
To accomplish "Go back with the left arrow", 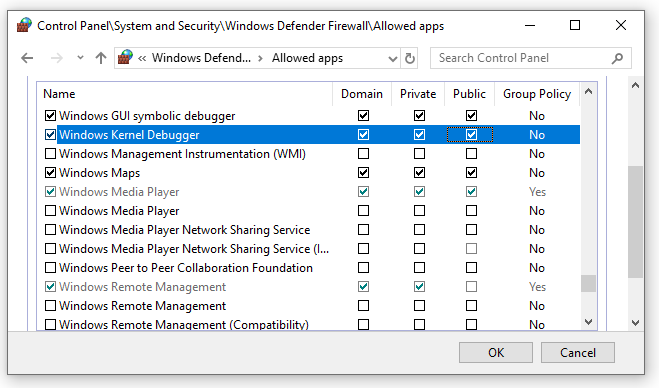I will point(27,58).
